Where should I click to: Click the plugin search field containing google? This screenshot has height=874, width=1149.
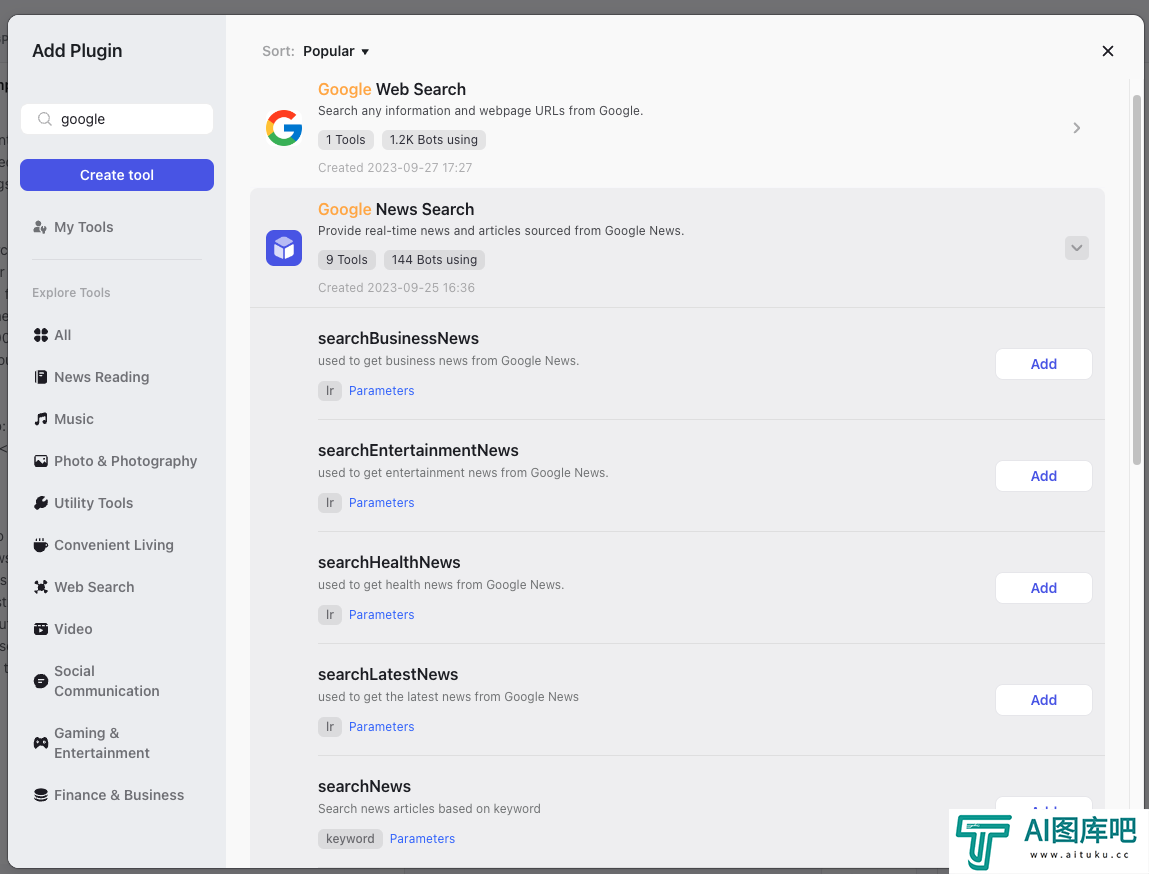(117, 119)
